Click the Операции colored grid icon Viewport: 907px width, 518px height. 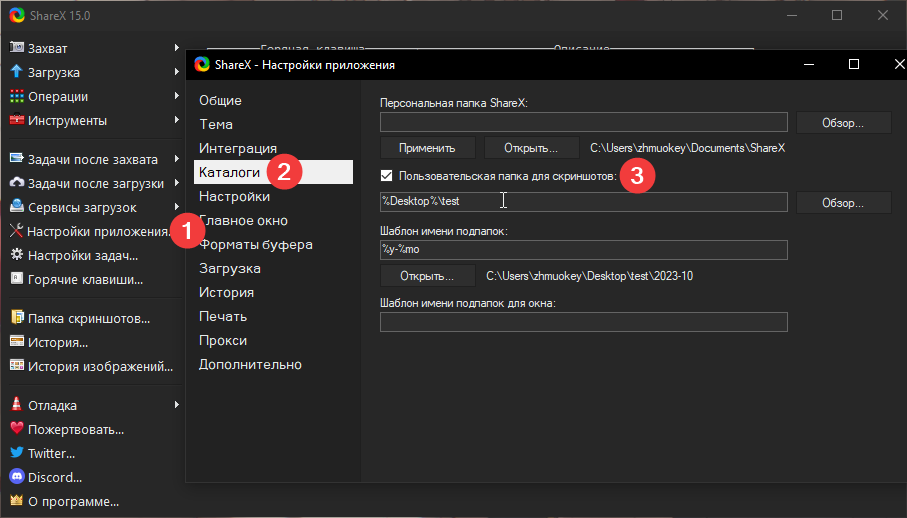click(x=17, y=96)
